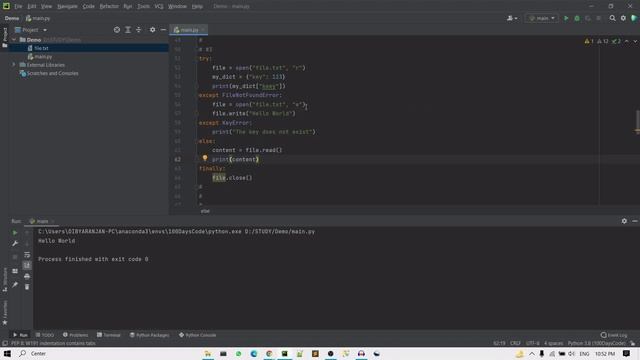Click UTF-8 encoding in status bar
640x360 pixels.
pos(533,343)
